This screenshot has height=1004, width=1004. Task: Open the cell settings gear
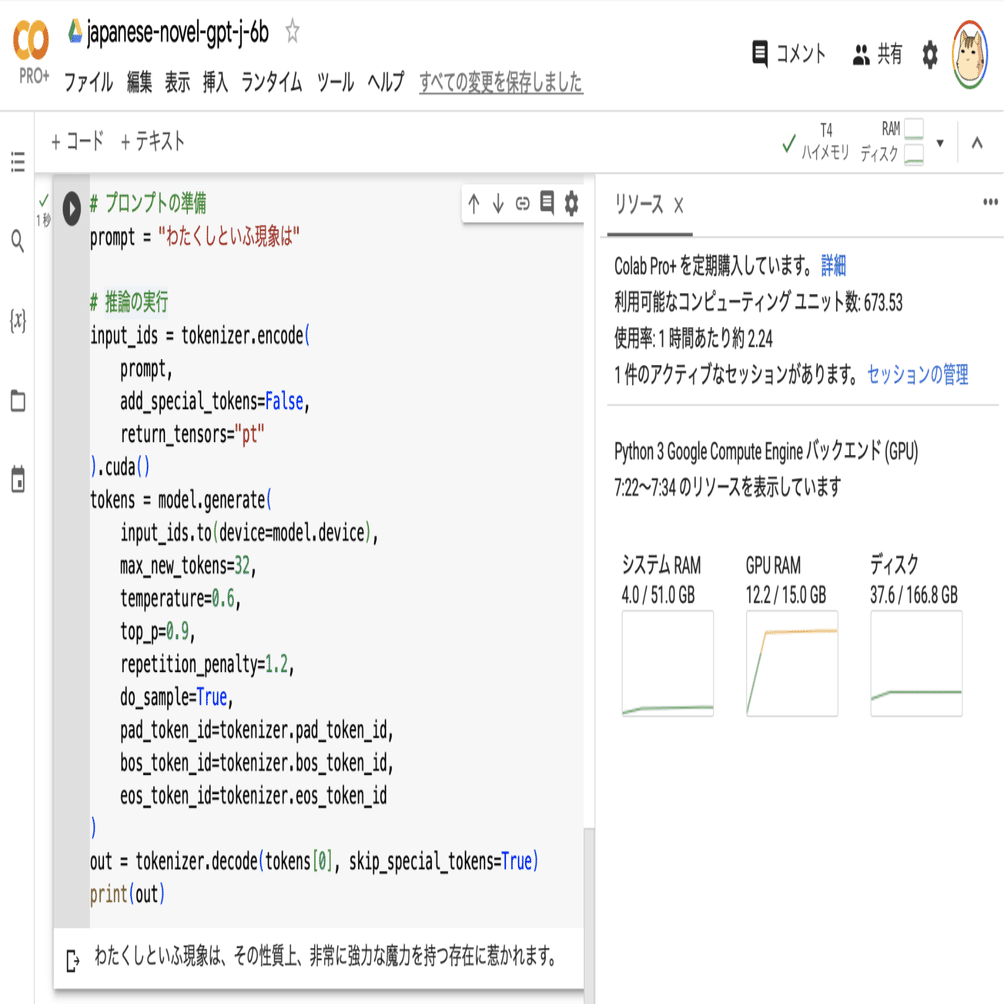point(570,201)
